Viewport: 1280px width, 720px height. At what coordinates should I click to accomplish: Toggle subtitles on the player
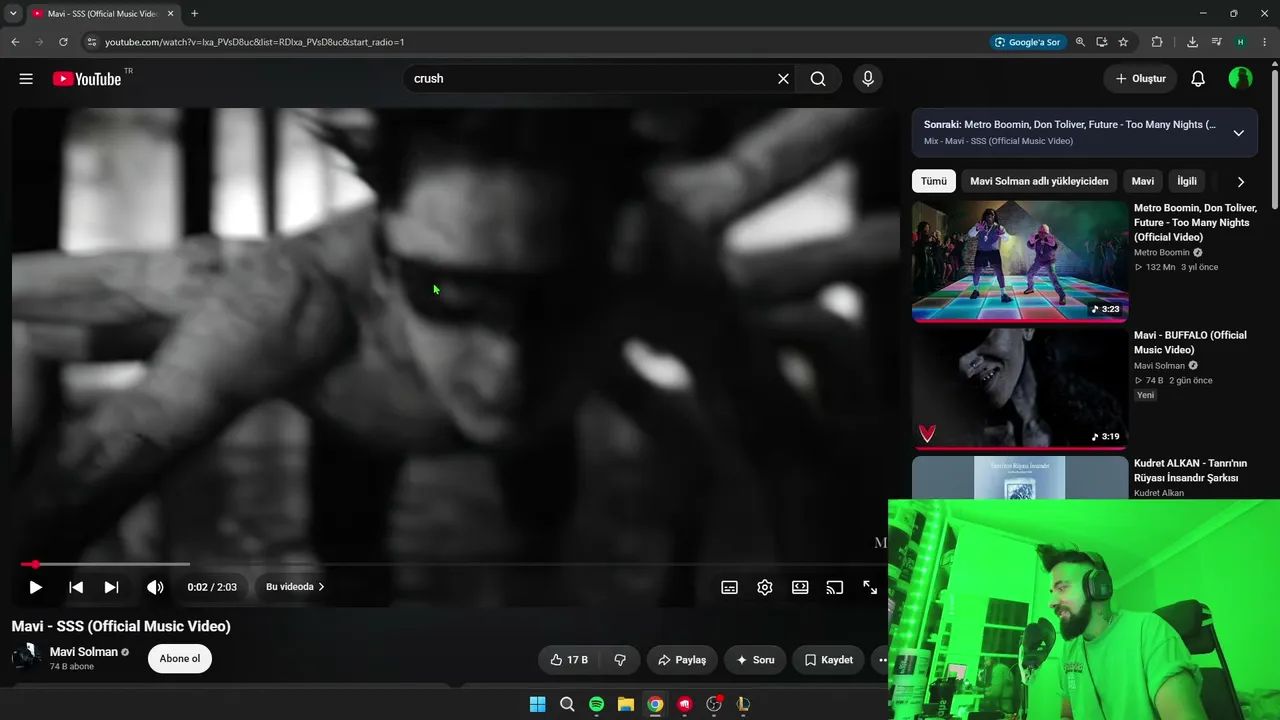730,587
